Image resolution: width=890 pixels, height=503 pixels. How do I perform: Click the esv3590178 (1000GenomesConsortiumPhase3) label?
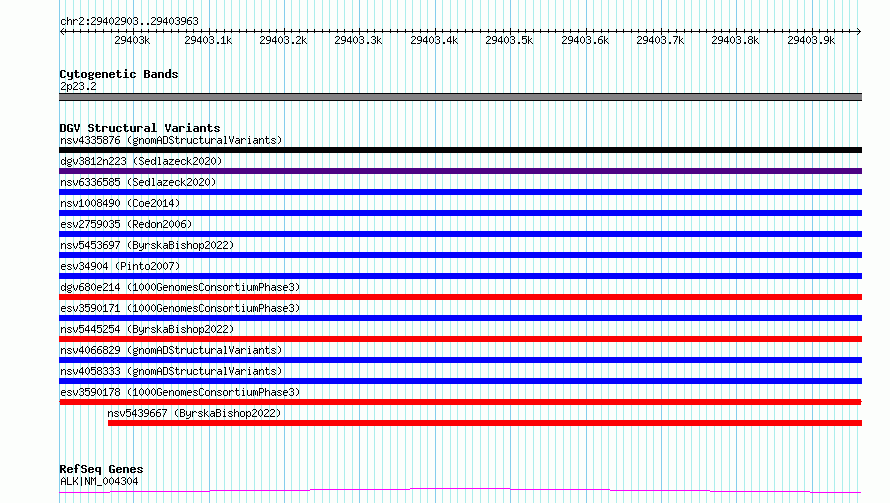tap(180, 392)
